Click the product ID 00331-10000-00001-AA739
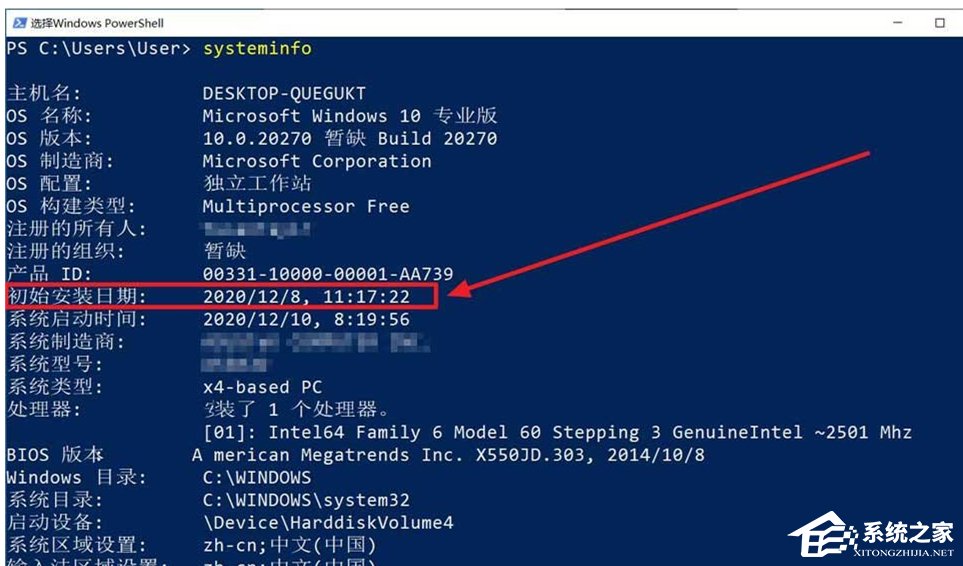 (x=328, y=274)
